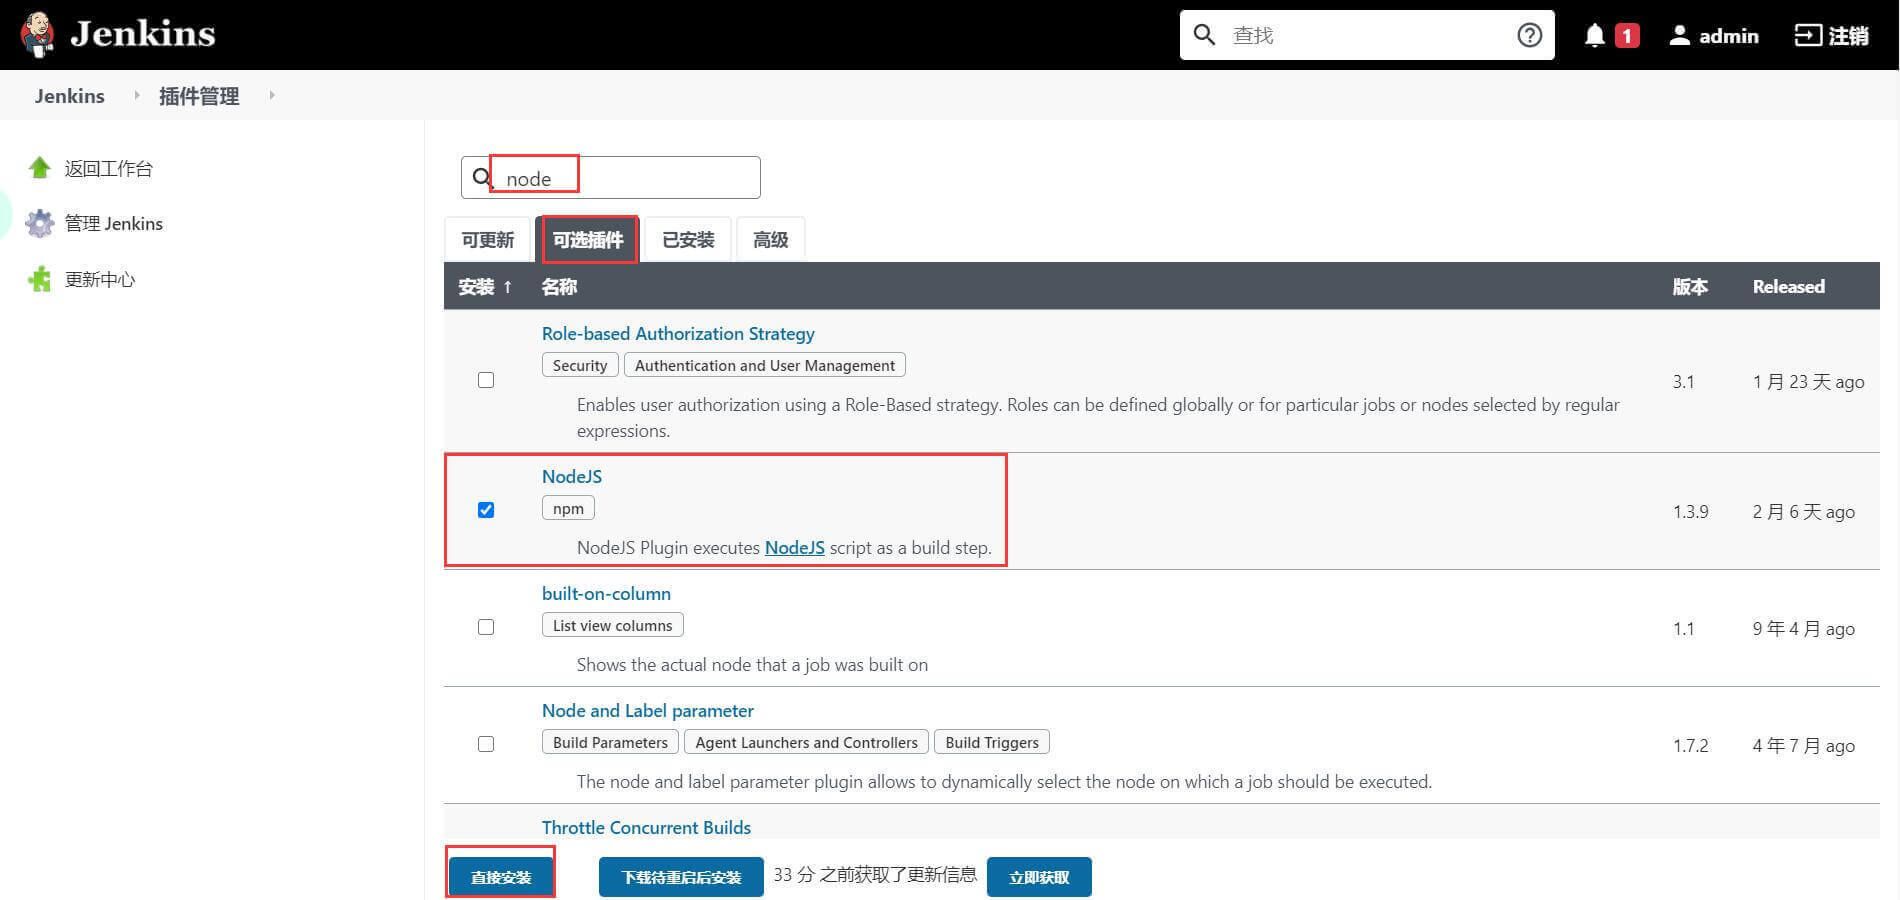This screenshot has width=1900, height=900.
Task: Click green up-arrow return icon
Action: click(x=40, y=168)
